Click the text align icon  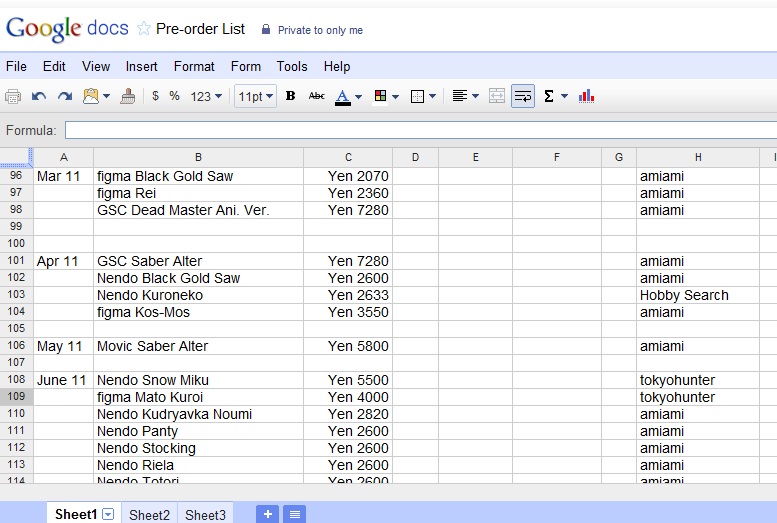[459, 96]
